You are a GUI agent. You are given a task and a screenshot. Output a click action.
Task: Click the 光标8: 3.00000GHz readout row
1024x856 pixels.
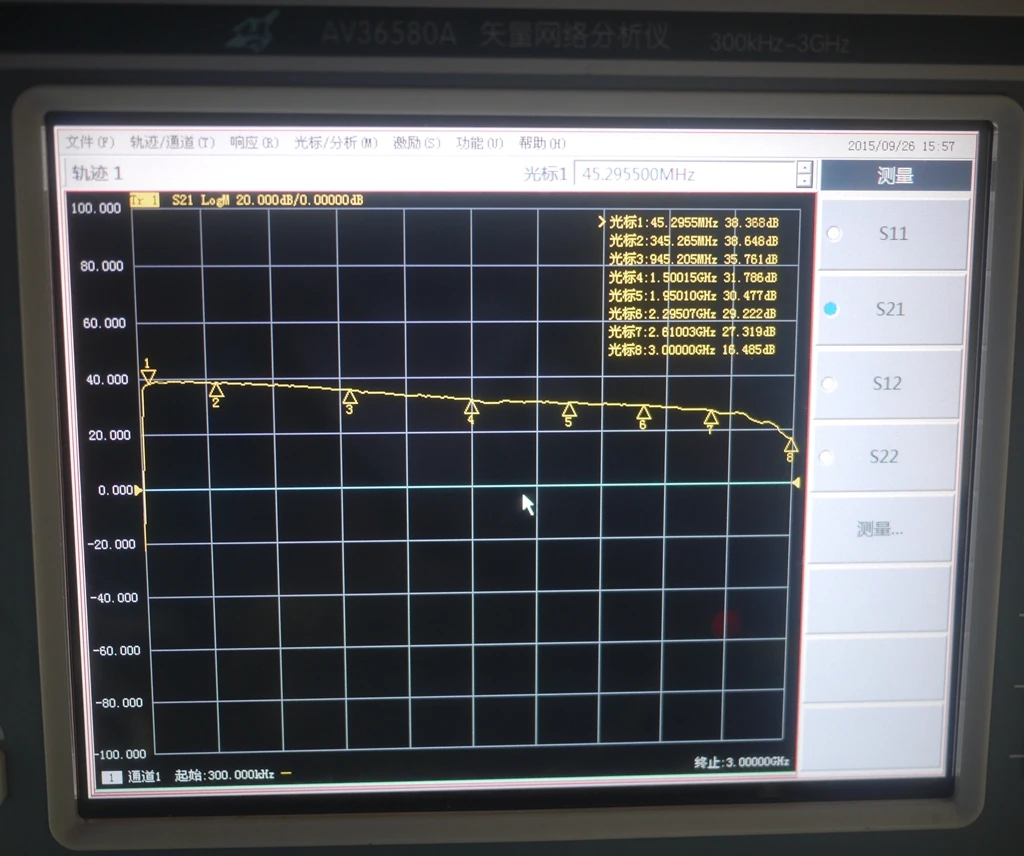(x=691, y=350)
